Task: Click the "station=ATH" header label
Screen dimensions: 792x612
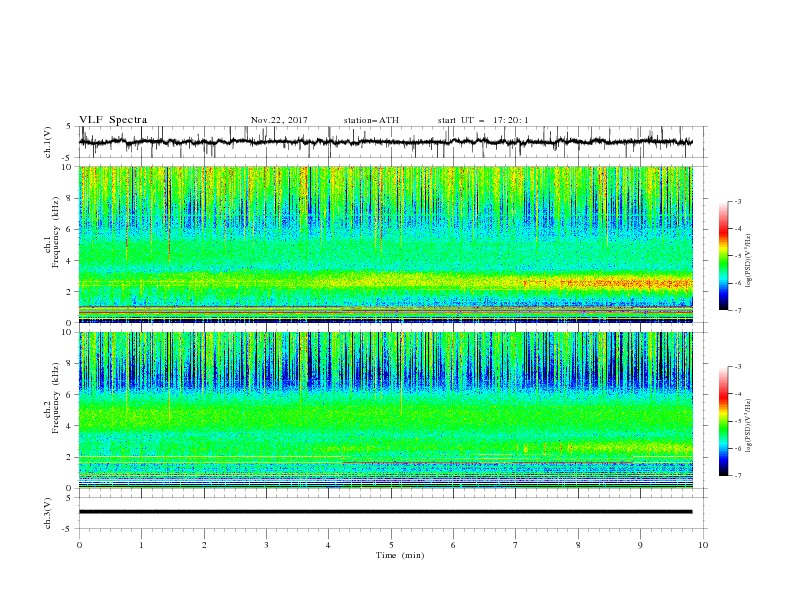Action: (x=371, y=120)
